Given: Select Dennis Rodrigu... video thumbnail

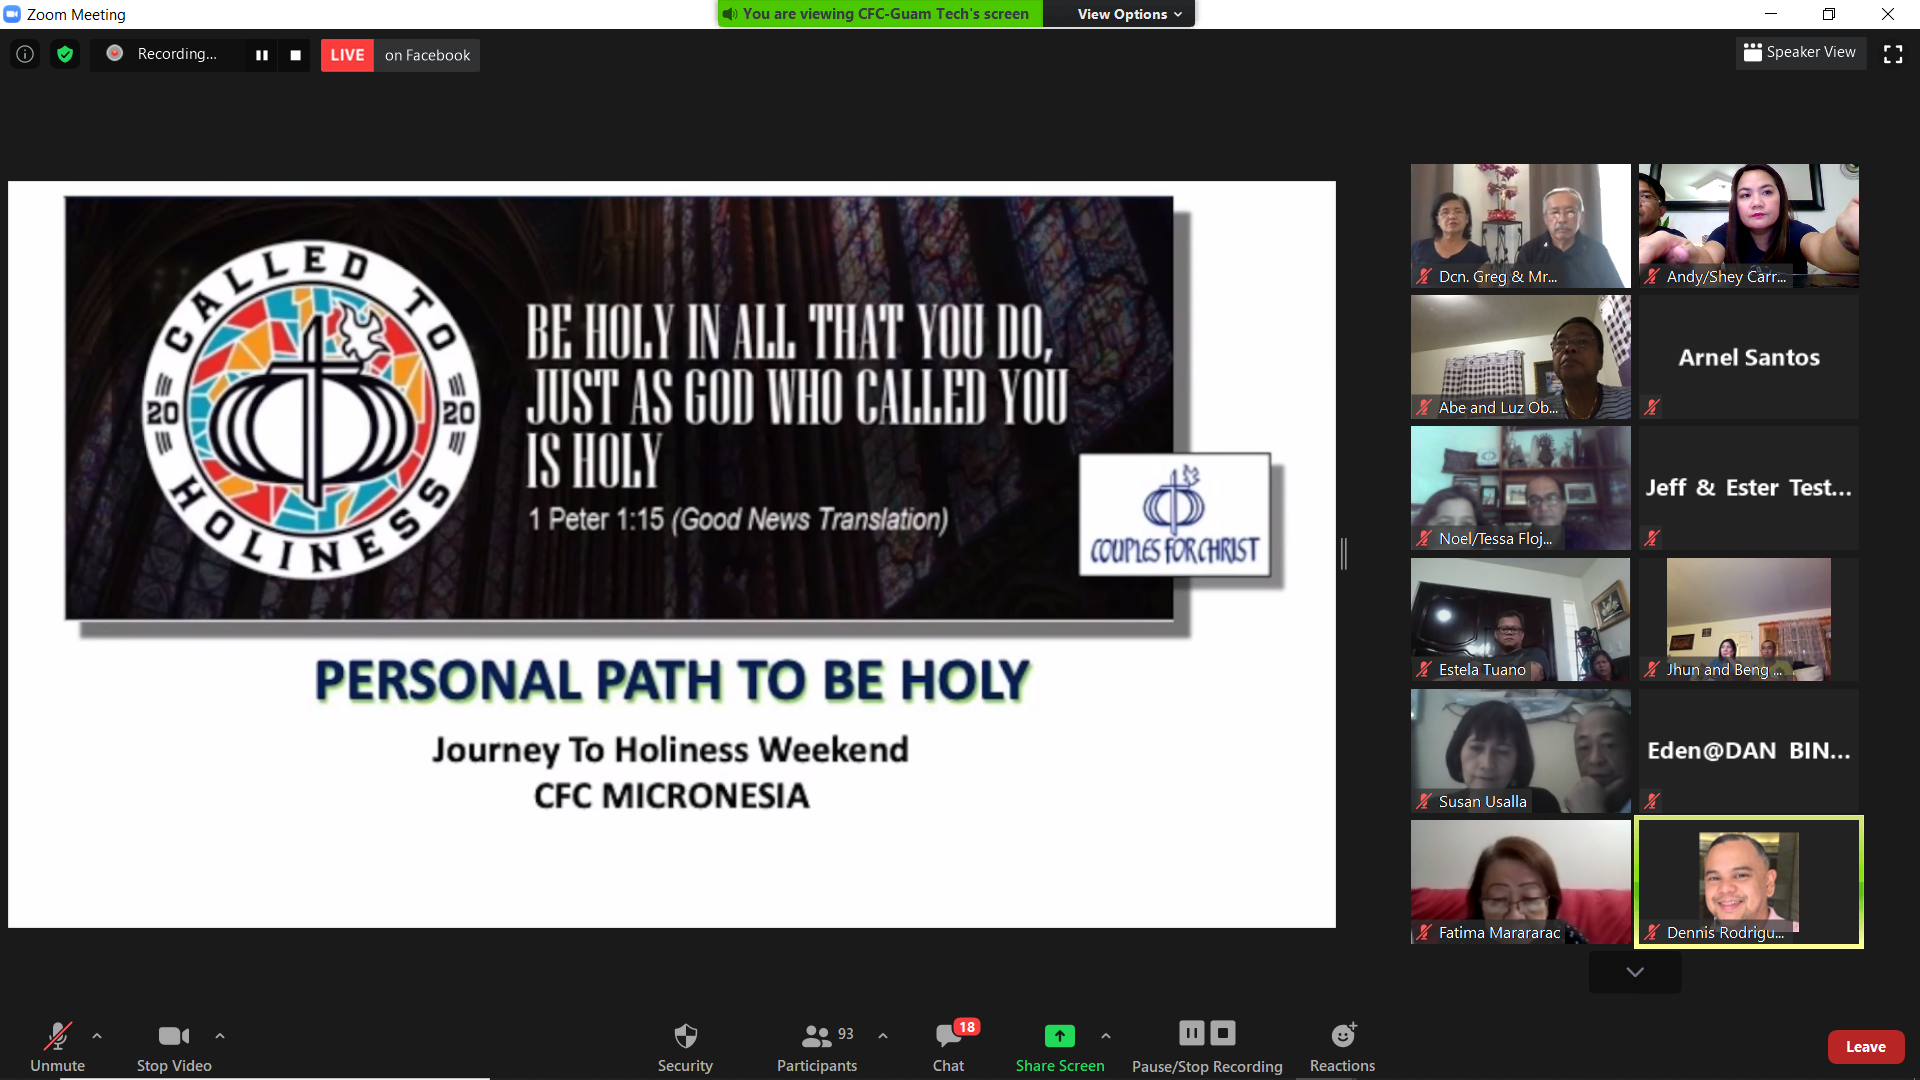Looking at the screenshot, I should pyautogui.click(x=1748, y=882).
